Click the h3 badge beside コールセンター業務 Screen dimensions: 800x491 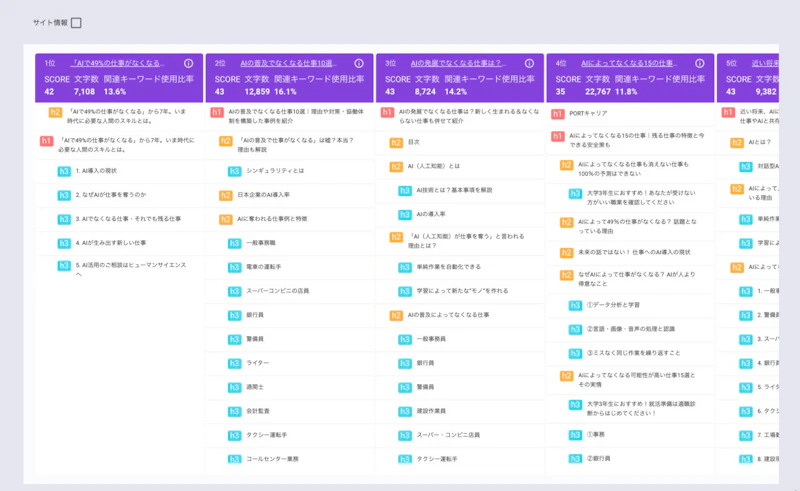[x=234, y=459]
